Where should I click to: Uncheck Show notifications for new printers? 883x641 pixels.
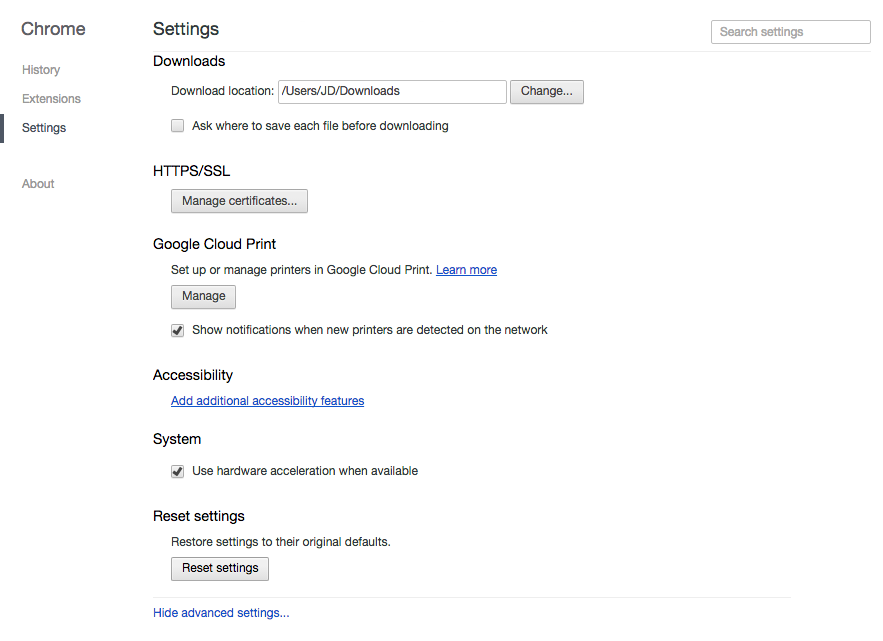tap(177, 330)
